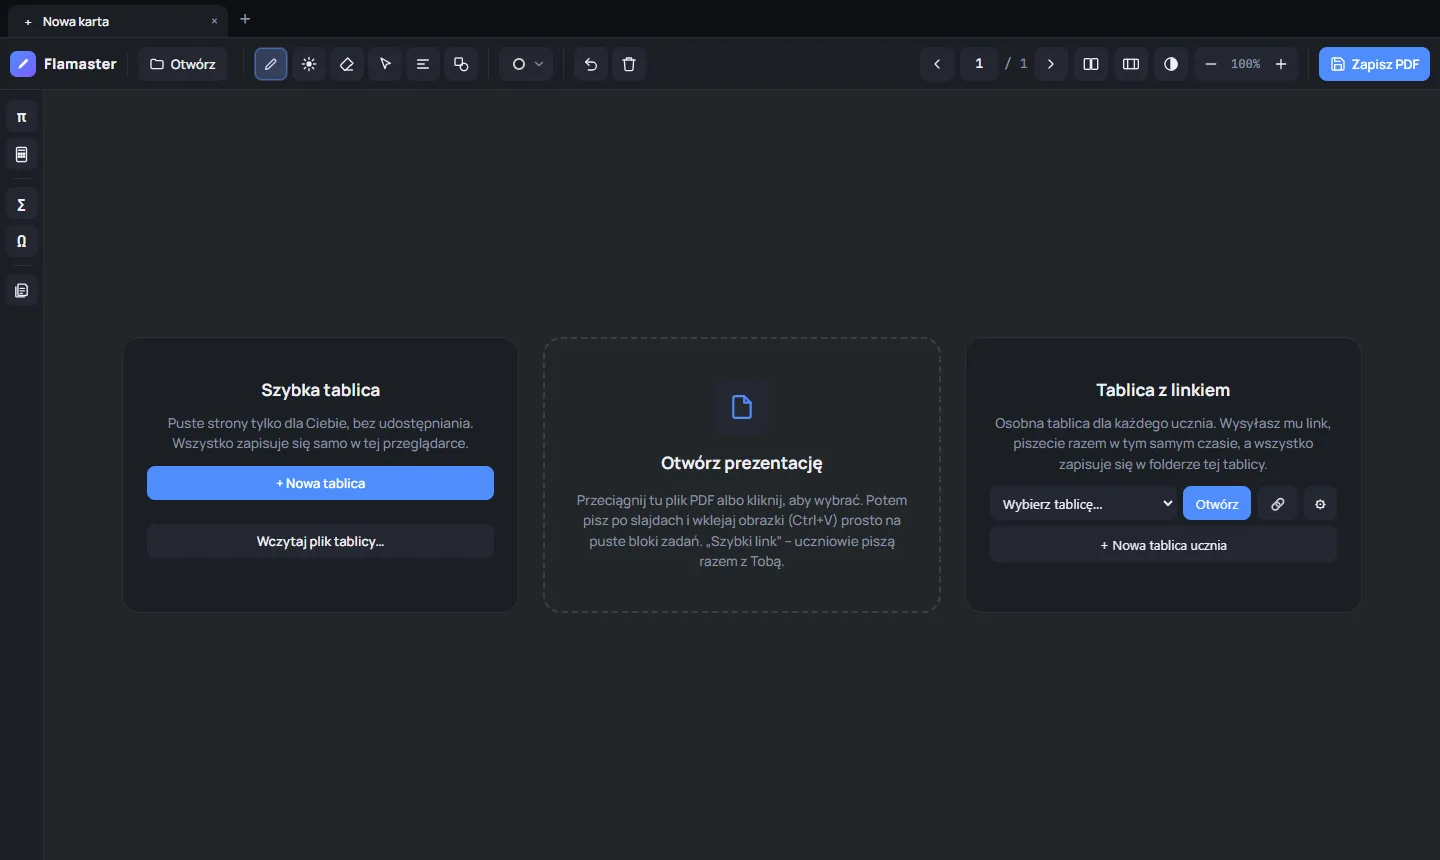
Task: Pick the cursor selection arrow tool
Action: tap(385, 64)
